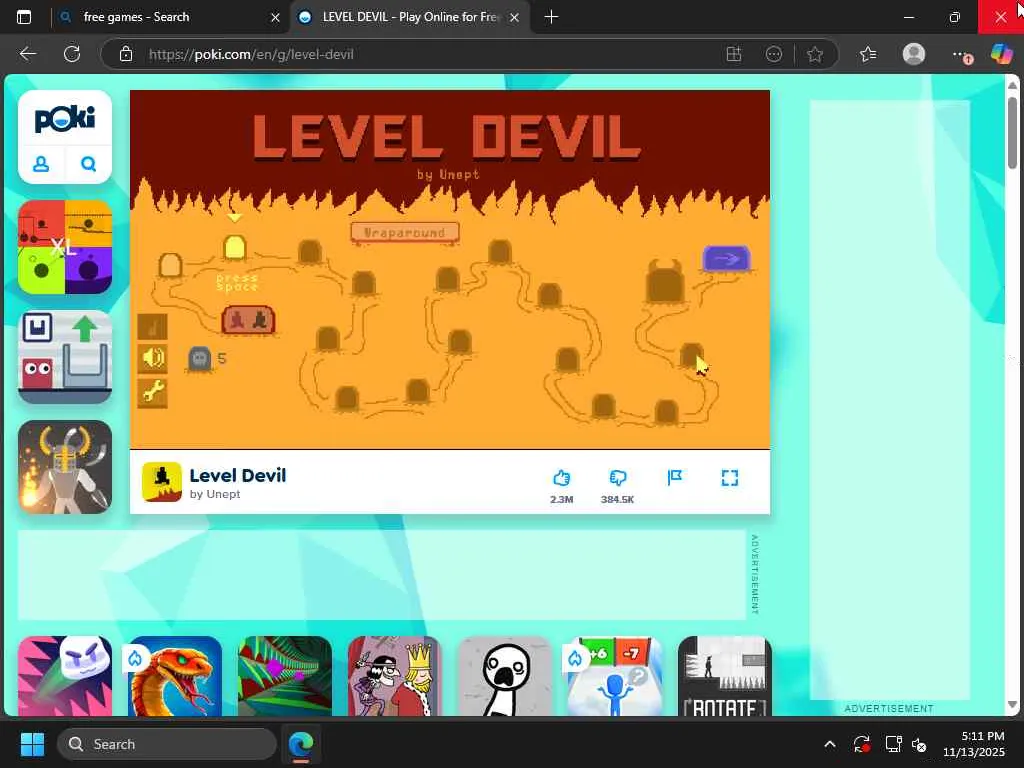
Task: Open Microsoft Edge from the taskbar
Action: coord(301,744)
